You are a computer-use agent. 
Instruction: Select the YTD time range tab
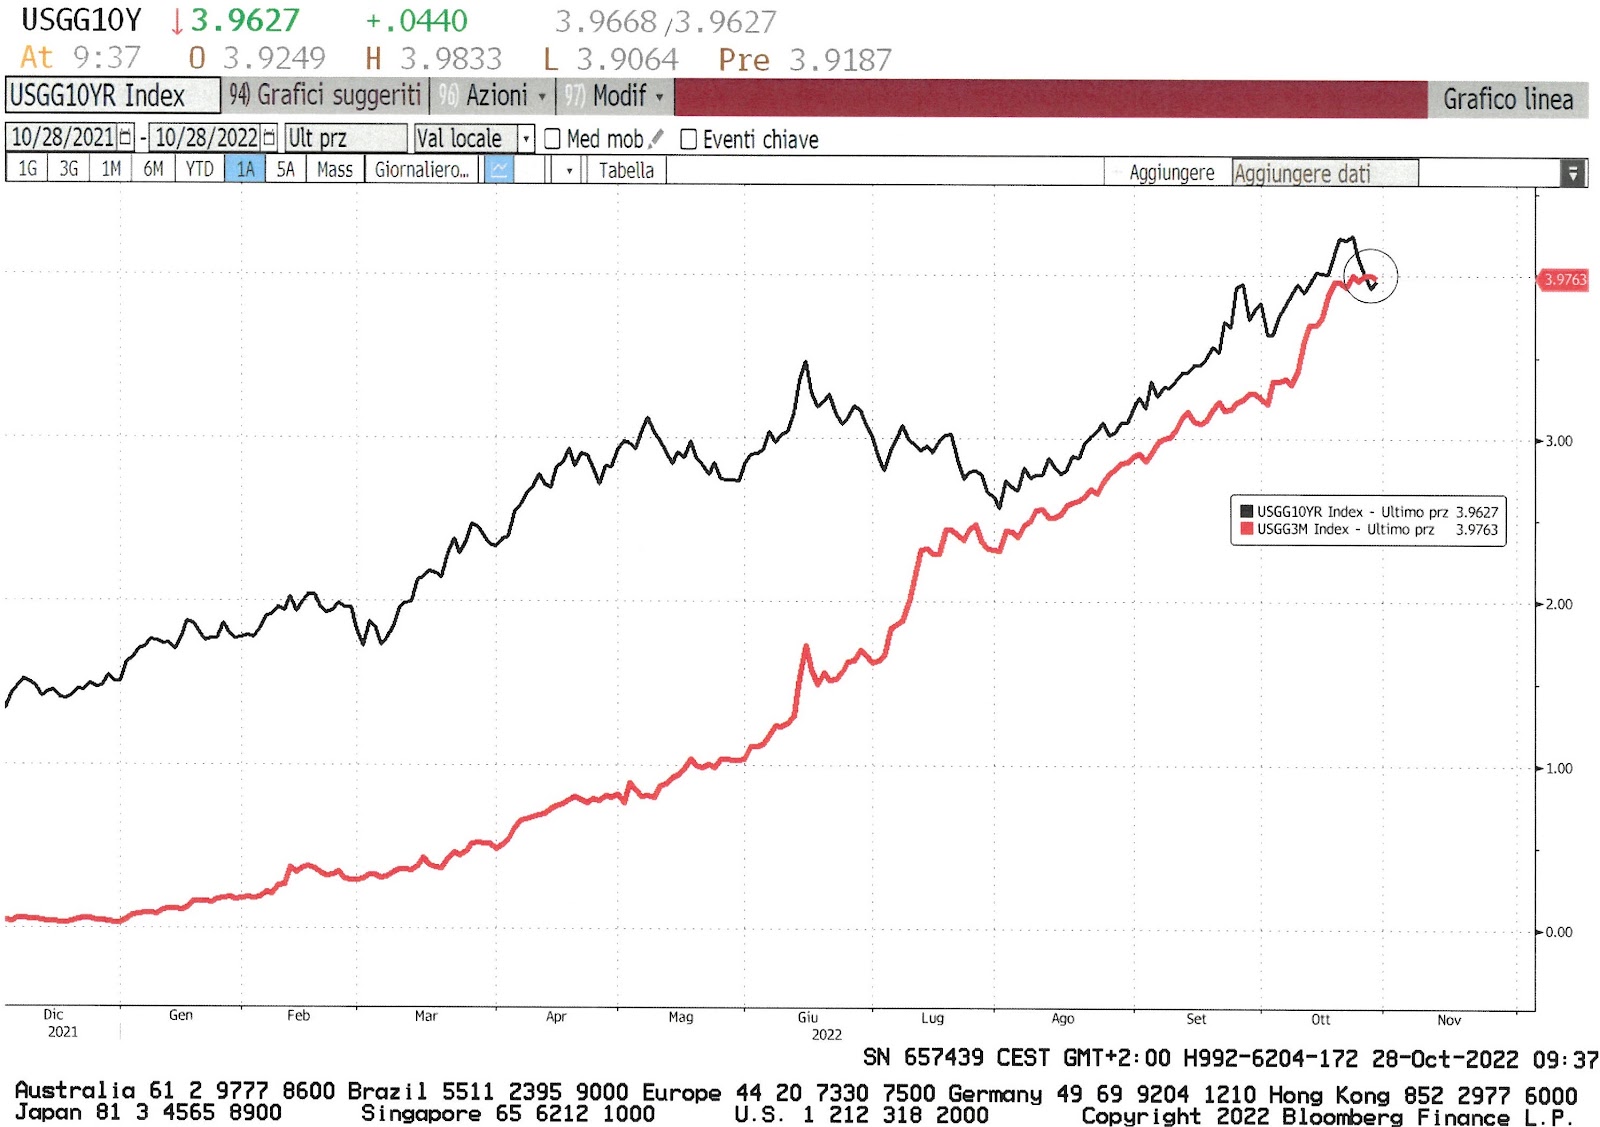199,169
